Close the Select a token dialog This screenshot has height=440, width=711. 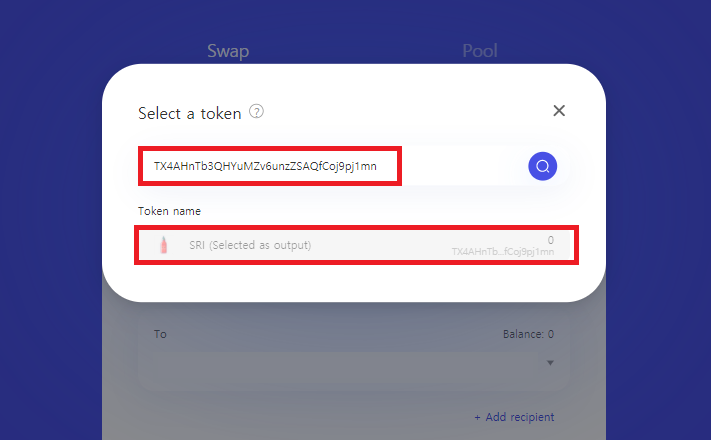tap(559, 111)
